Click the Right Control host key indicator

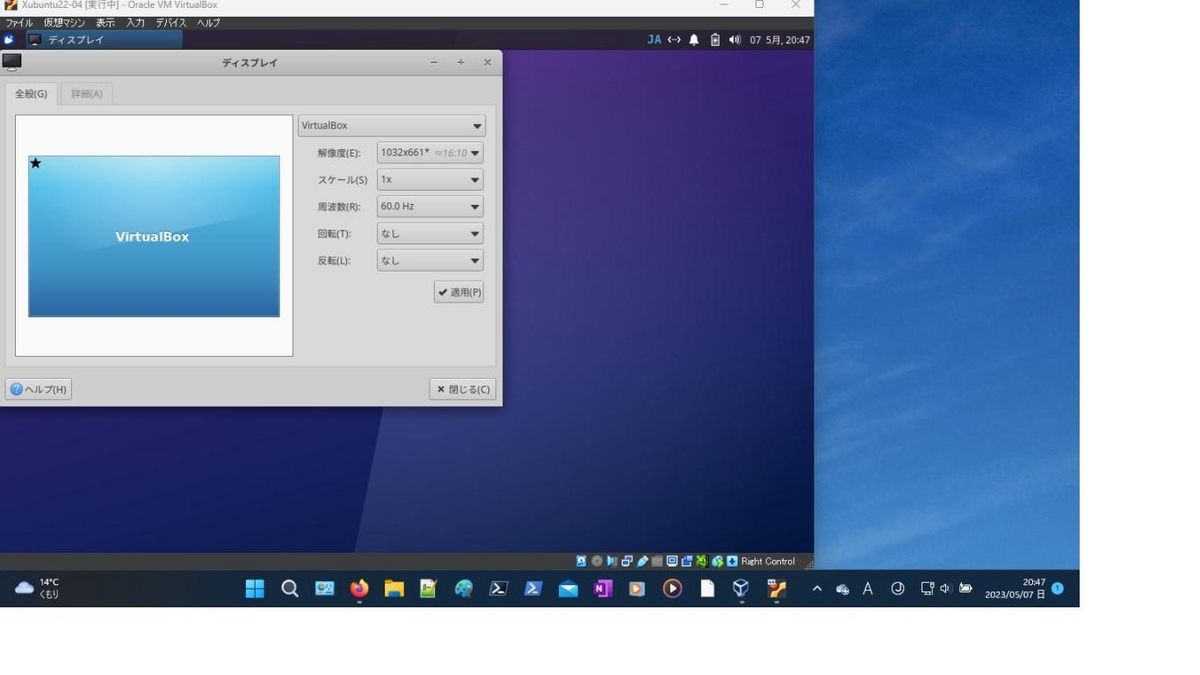click(768, 561)
